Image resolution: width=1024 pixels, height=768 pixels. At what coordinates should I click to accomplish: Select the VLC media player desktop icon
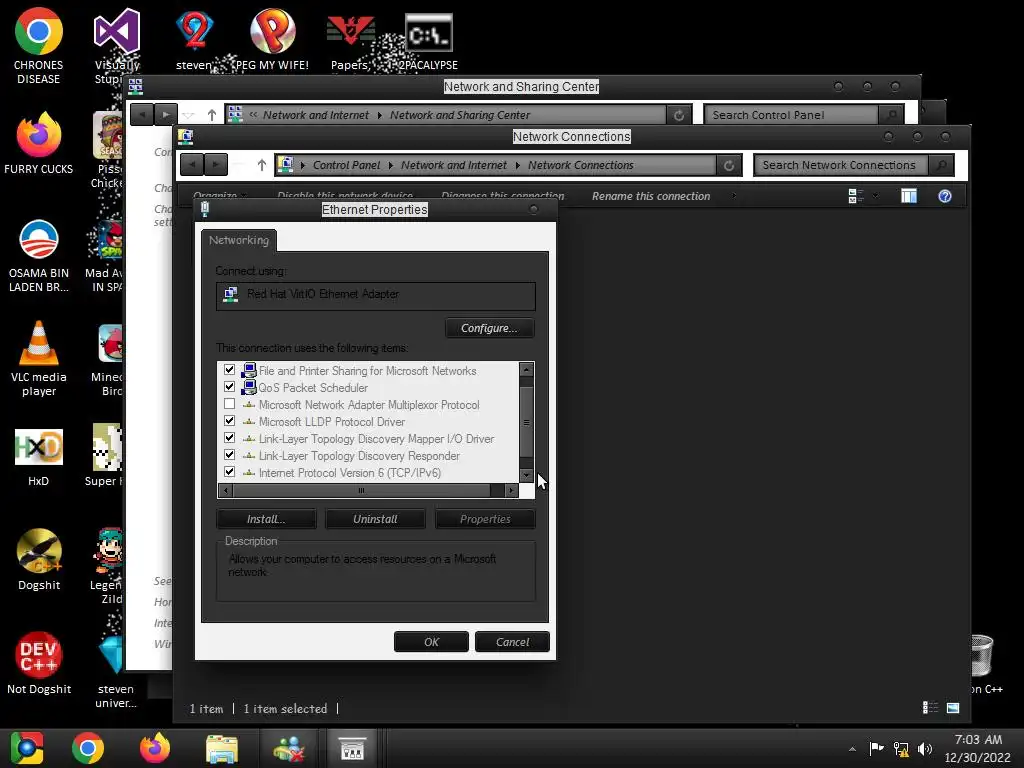coord(39,358)
